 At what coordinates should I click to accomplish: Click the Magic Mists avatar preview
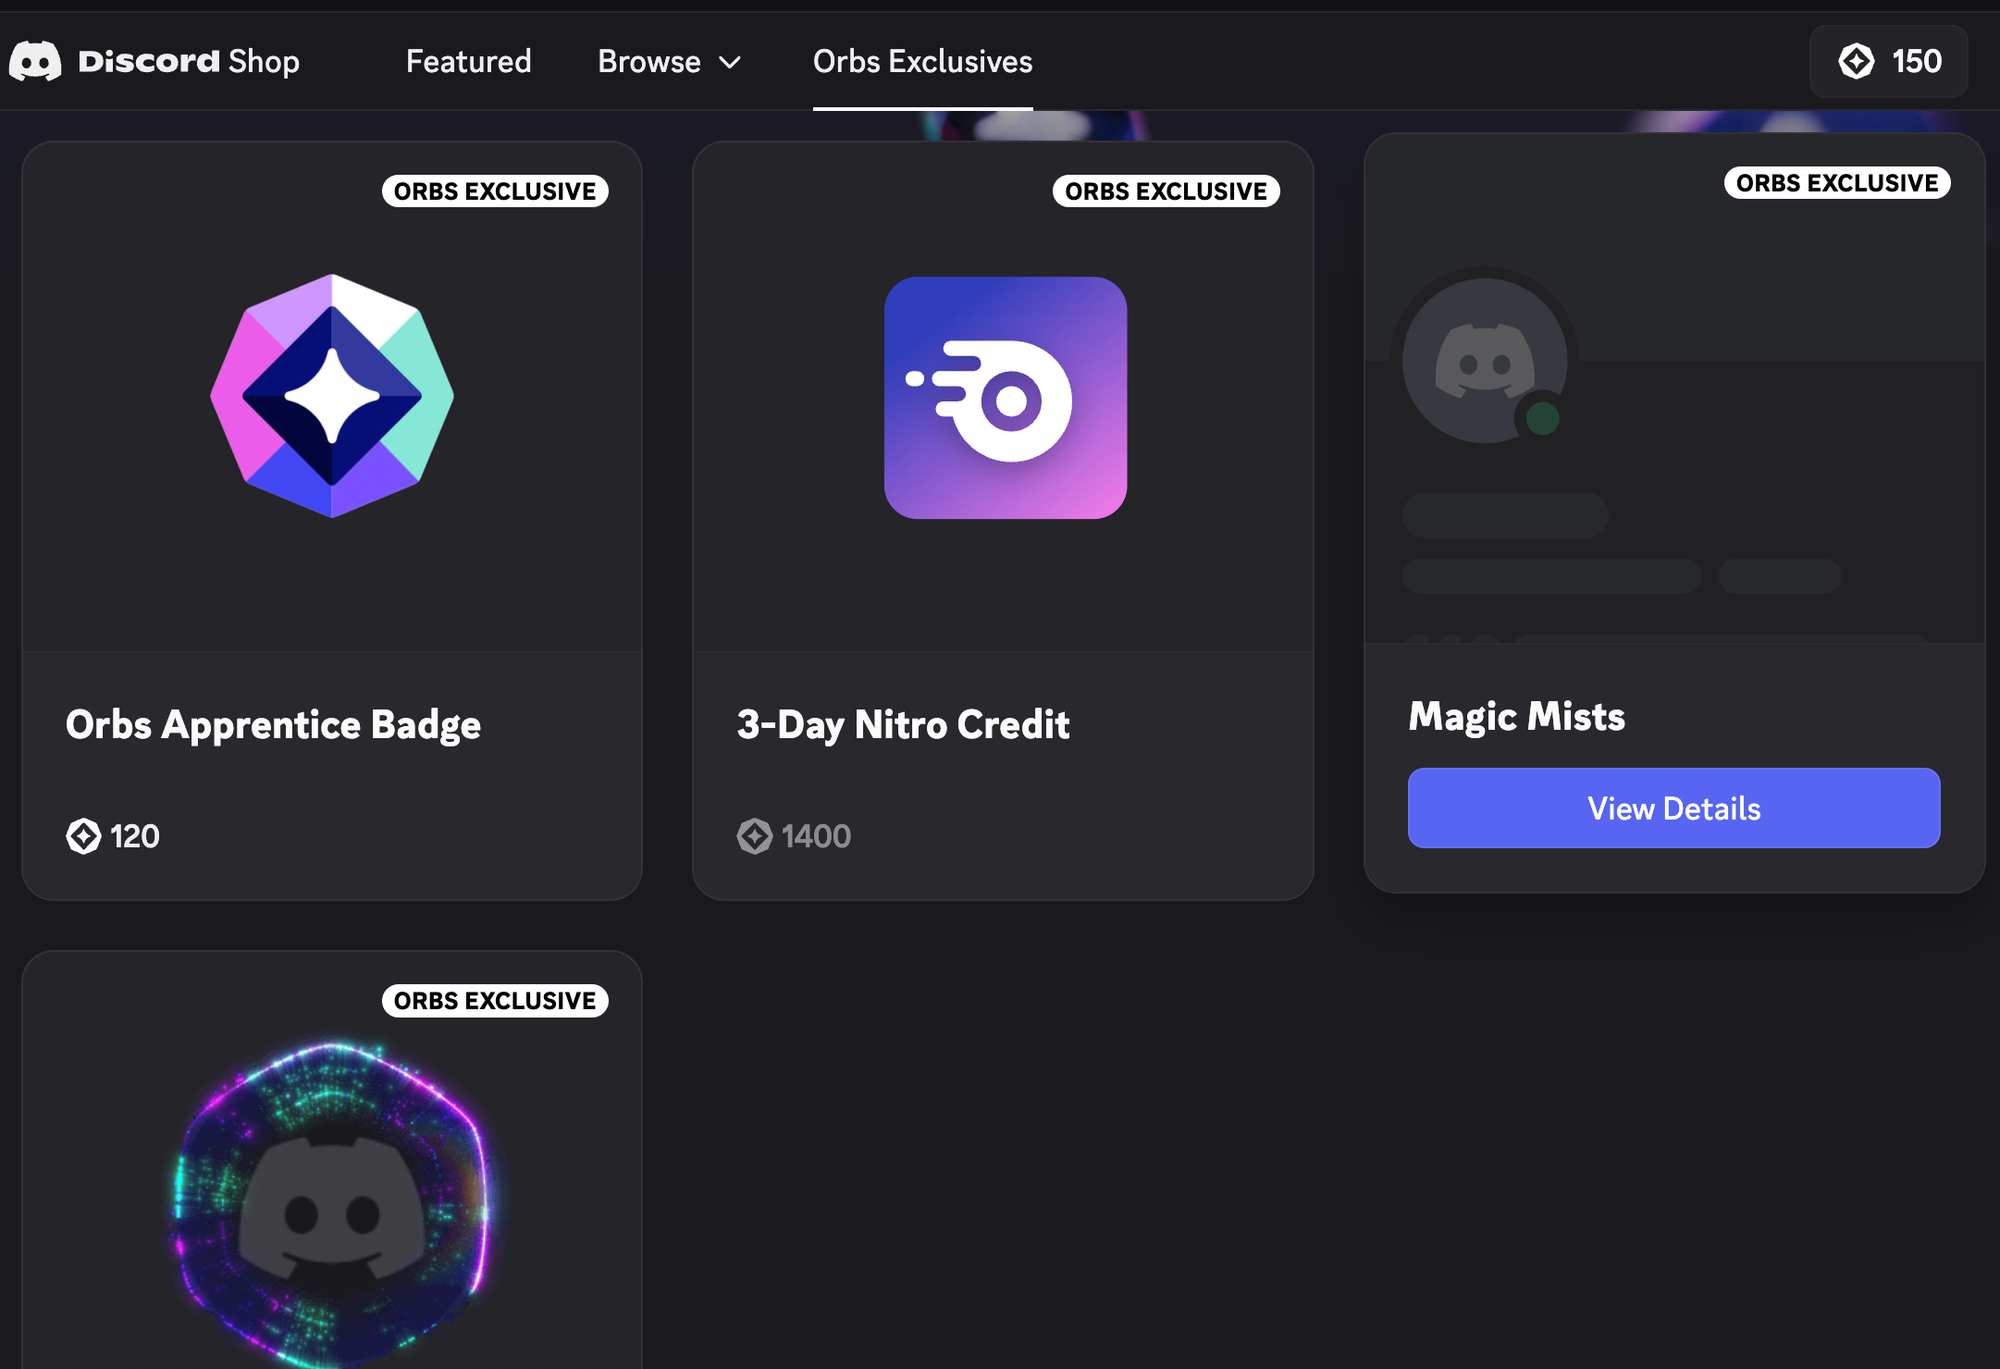tap(1485, 360)
